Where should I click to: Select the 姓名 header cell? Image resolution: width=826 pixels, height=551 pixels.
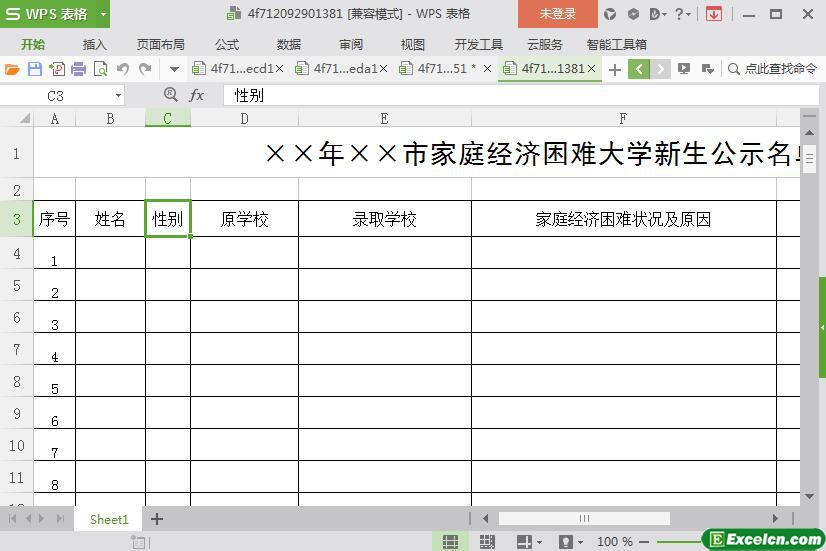(110, 219)
